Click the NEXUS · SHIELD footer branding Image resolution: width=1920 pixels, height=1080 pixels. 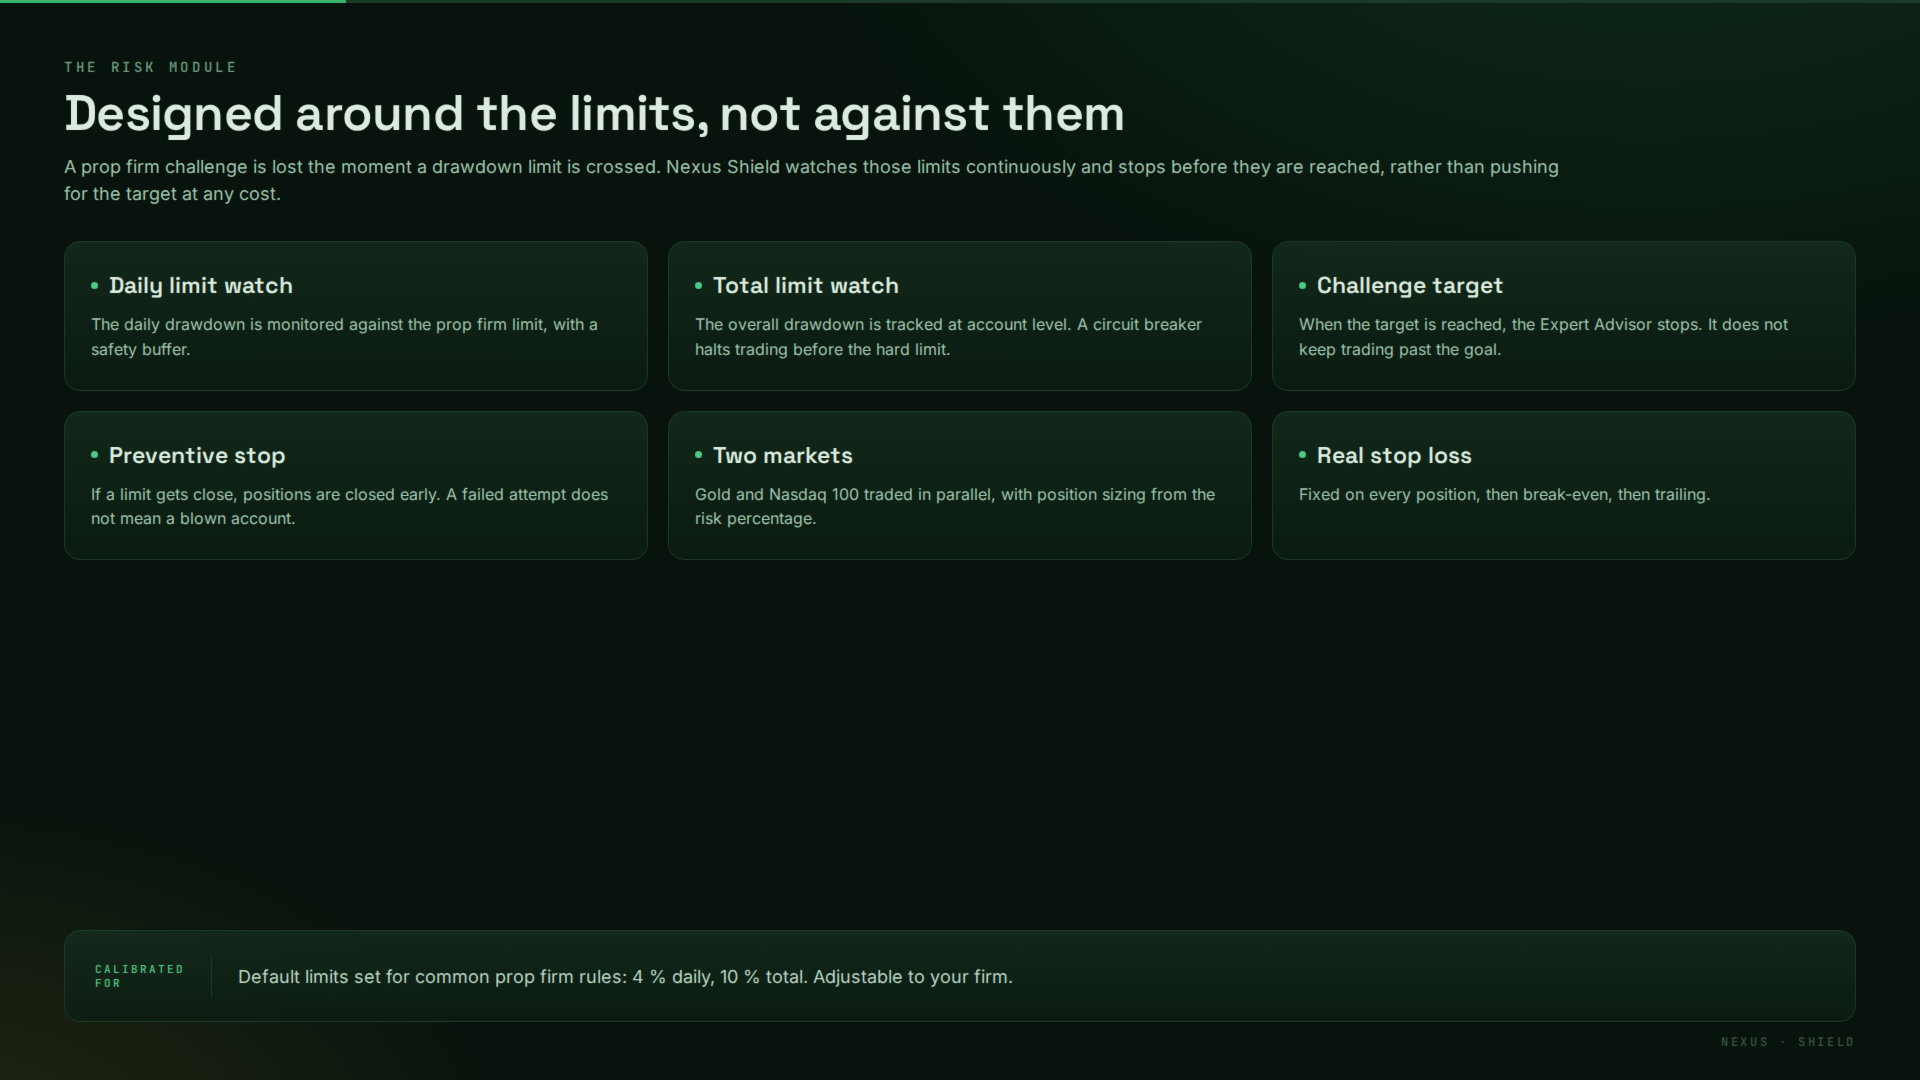(1787, 1042)
